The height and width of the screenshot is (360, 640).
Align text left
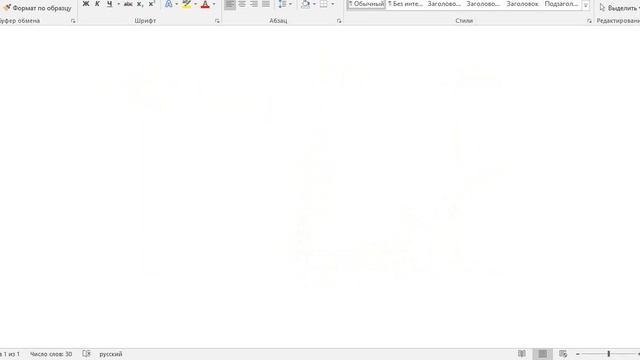(x=230, y=4)
